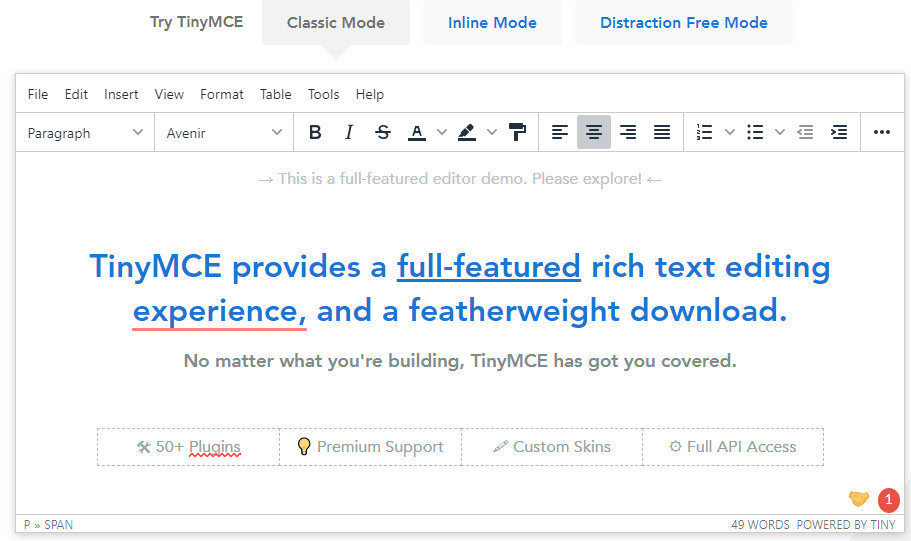Open the Paragraph block format dropdown
911x541 pixels.
85,133
